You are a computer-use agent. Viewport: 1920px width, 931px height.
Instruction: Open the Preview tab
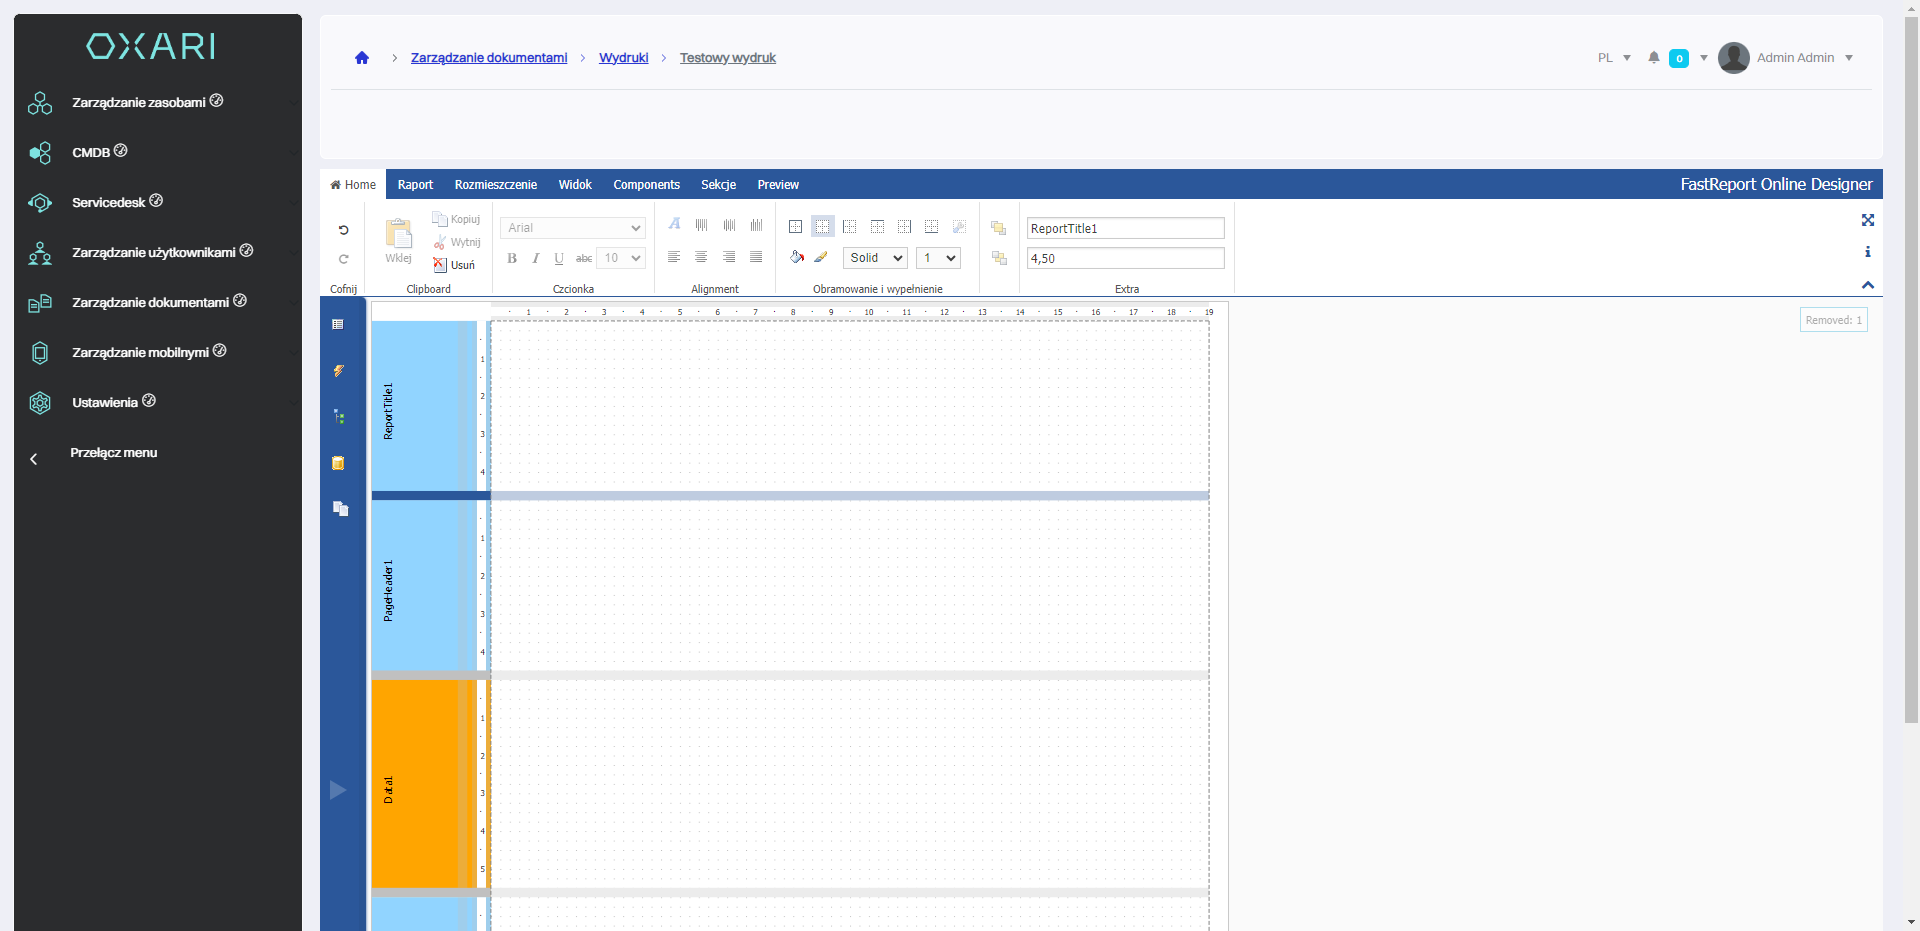[777, 185]
